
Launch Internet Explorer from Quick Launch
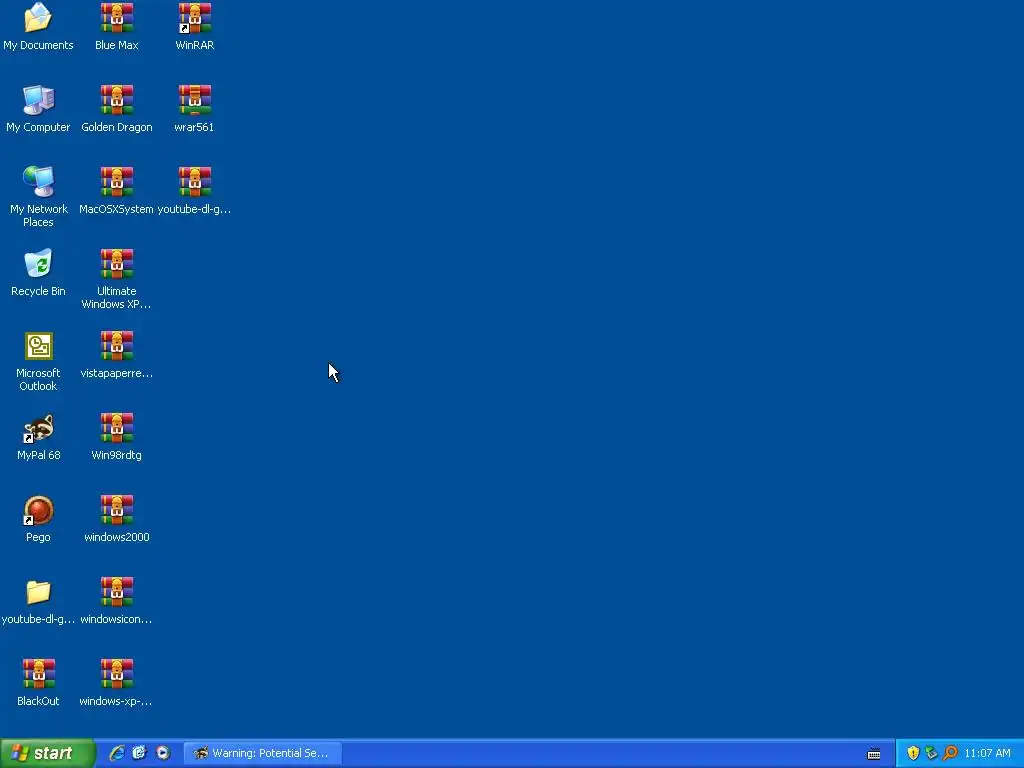tap(117, 753)
